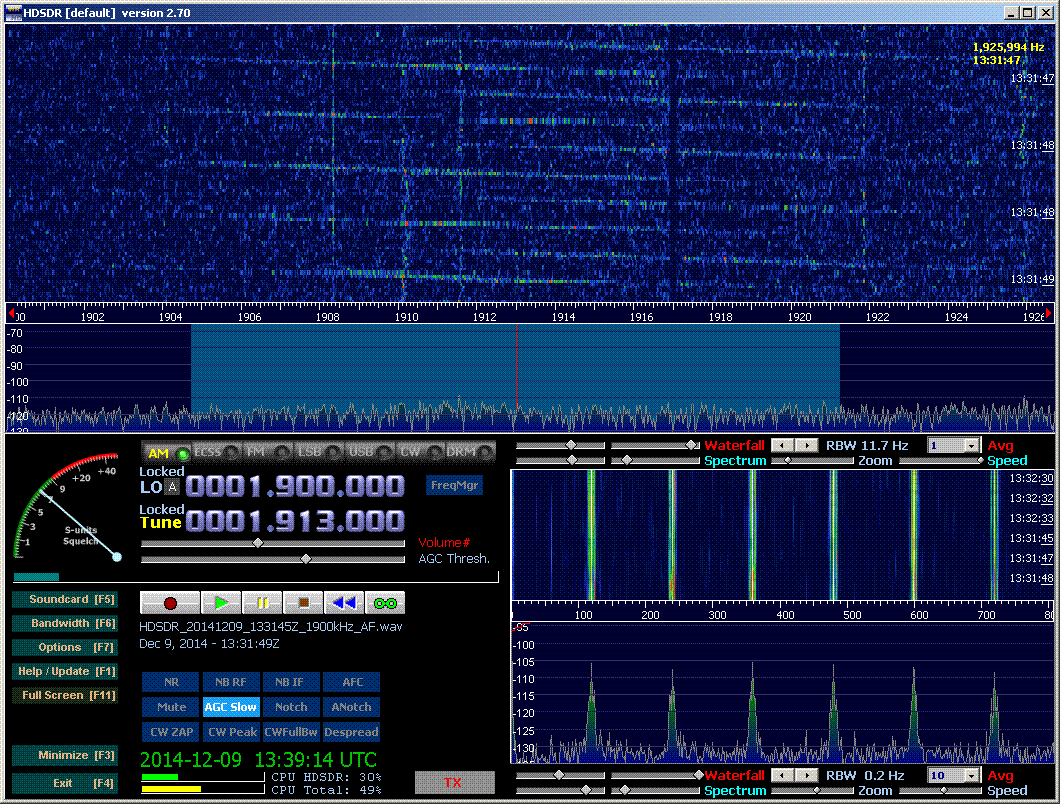The width and height of the screenshot is (1060, 804).
Task: Open the FreqMgr frequency manager
Action: point(455,485)
